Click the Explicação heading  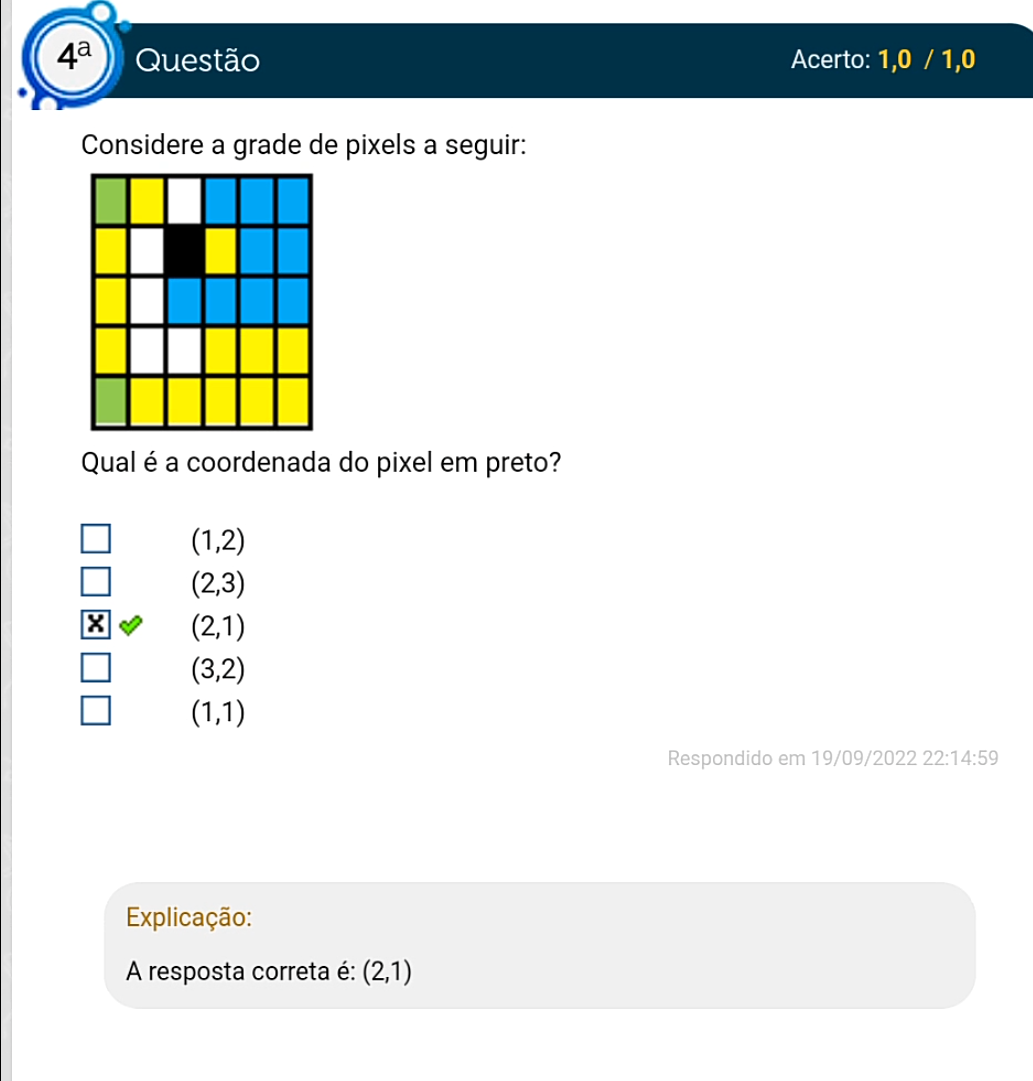coord(189,917)
